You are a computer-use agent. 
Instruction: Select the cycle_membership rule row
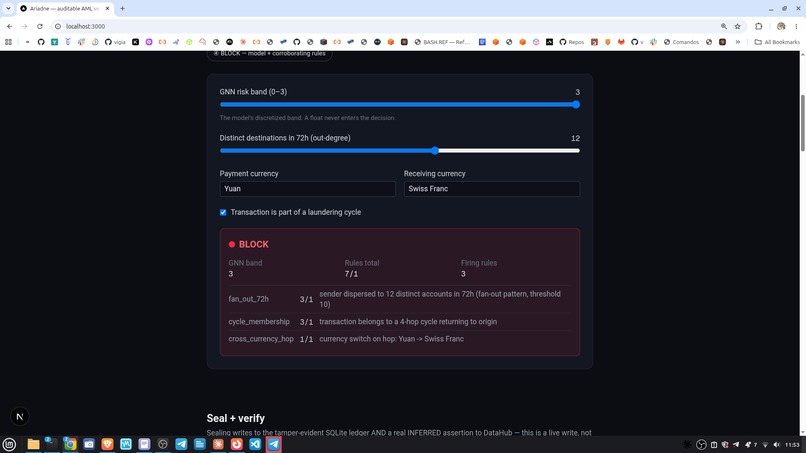click(399, 322)
